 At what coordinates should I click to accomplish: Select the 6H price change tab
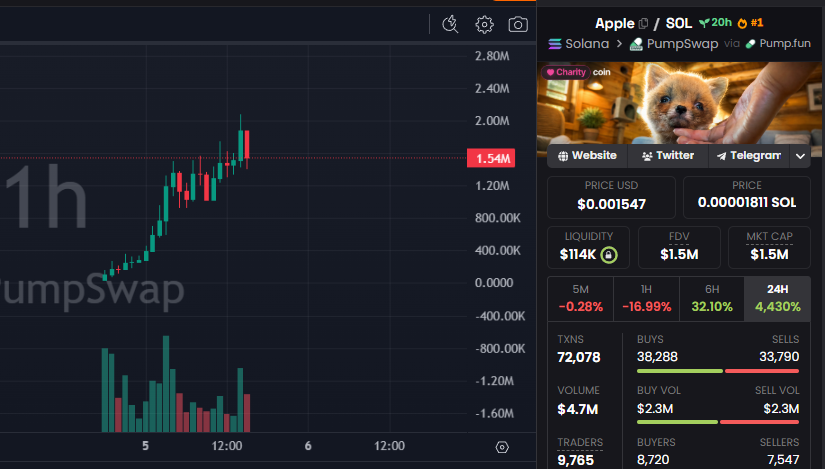coord(712,298)
